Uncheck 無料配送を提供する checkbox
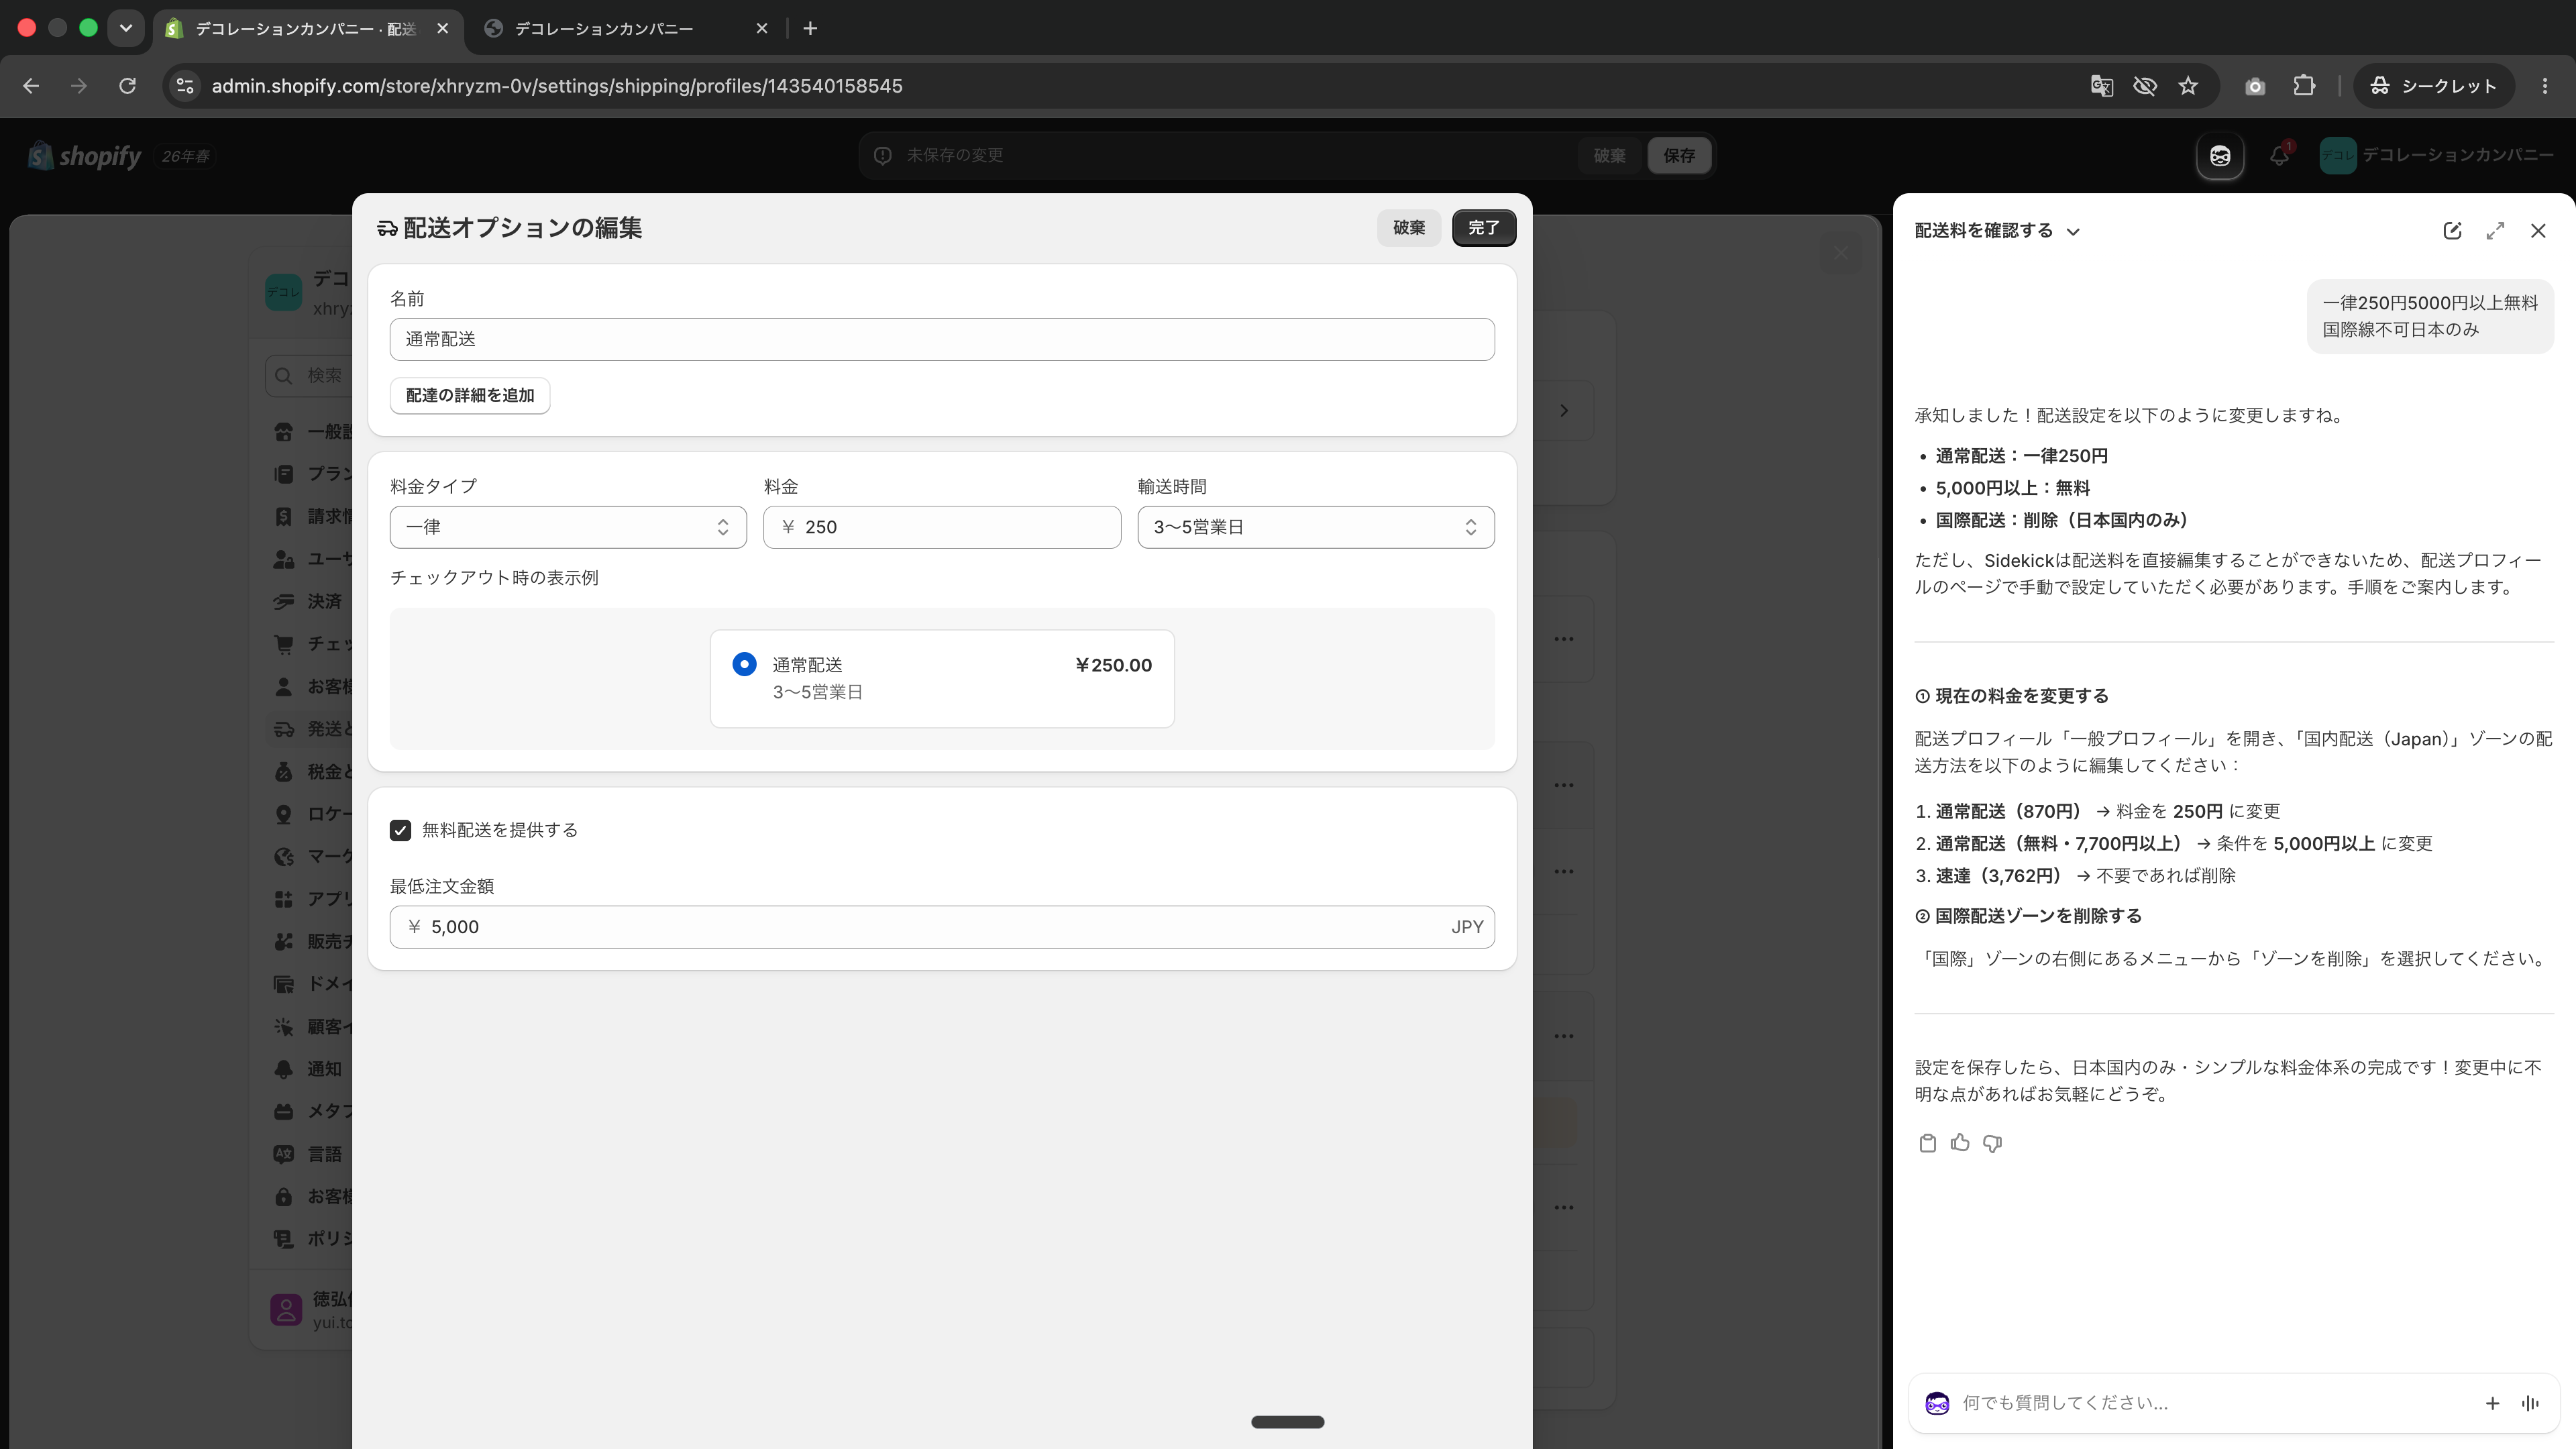The width and height of the screenshot is (2576, 1449). [x=400, y=830]
